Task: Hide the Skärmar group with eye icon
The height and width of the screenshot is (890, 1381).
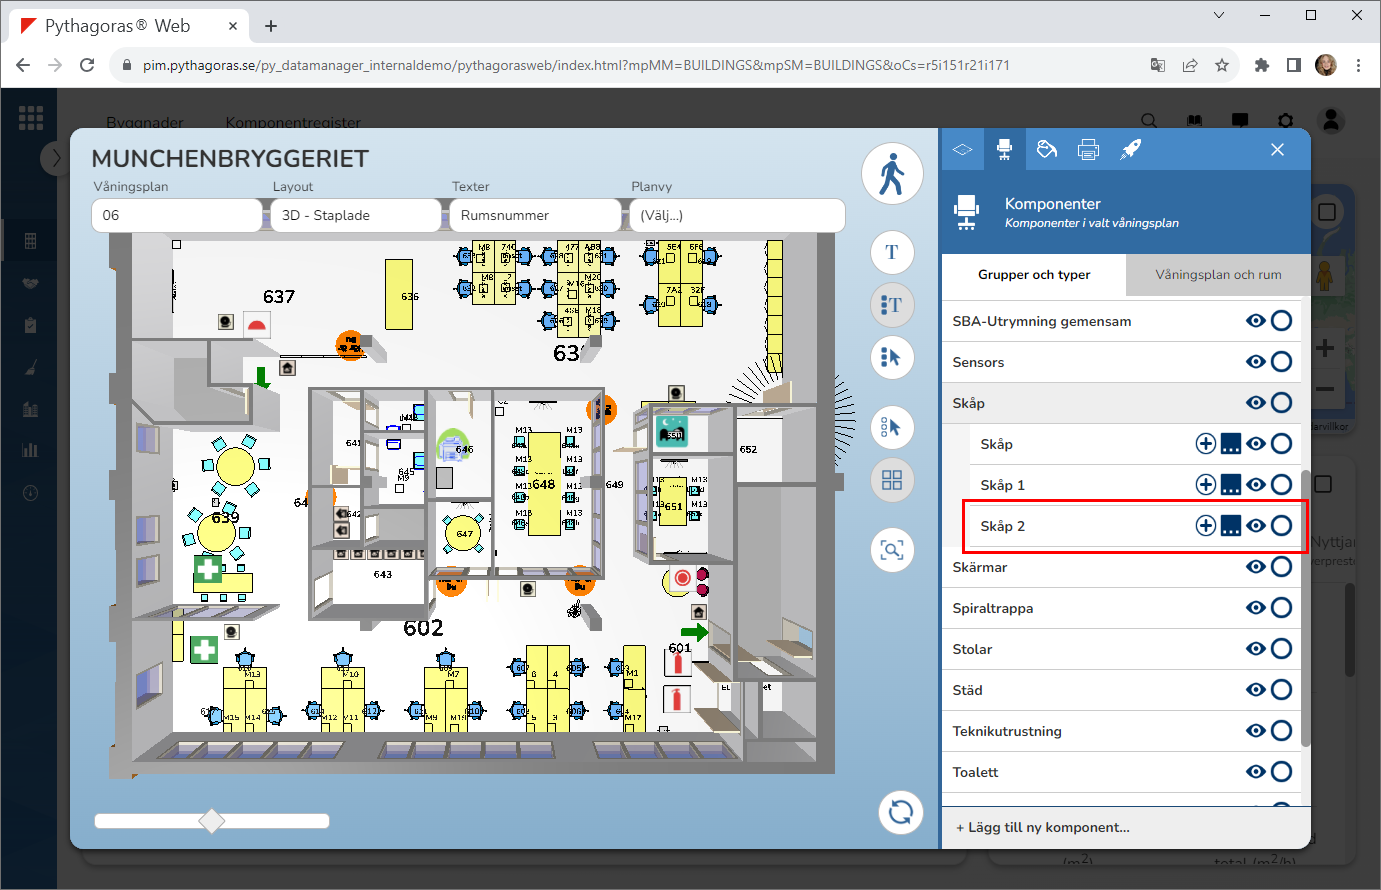Action: 1256,567
